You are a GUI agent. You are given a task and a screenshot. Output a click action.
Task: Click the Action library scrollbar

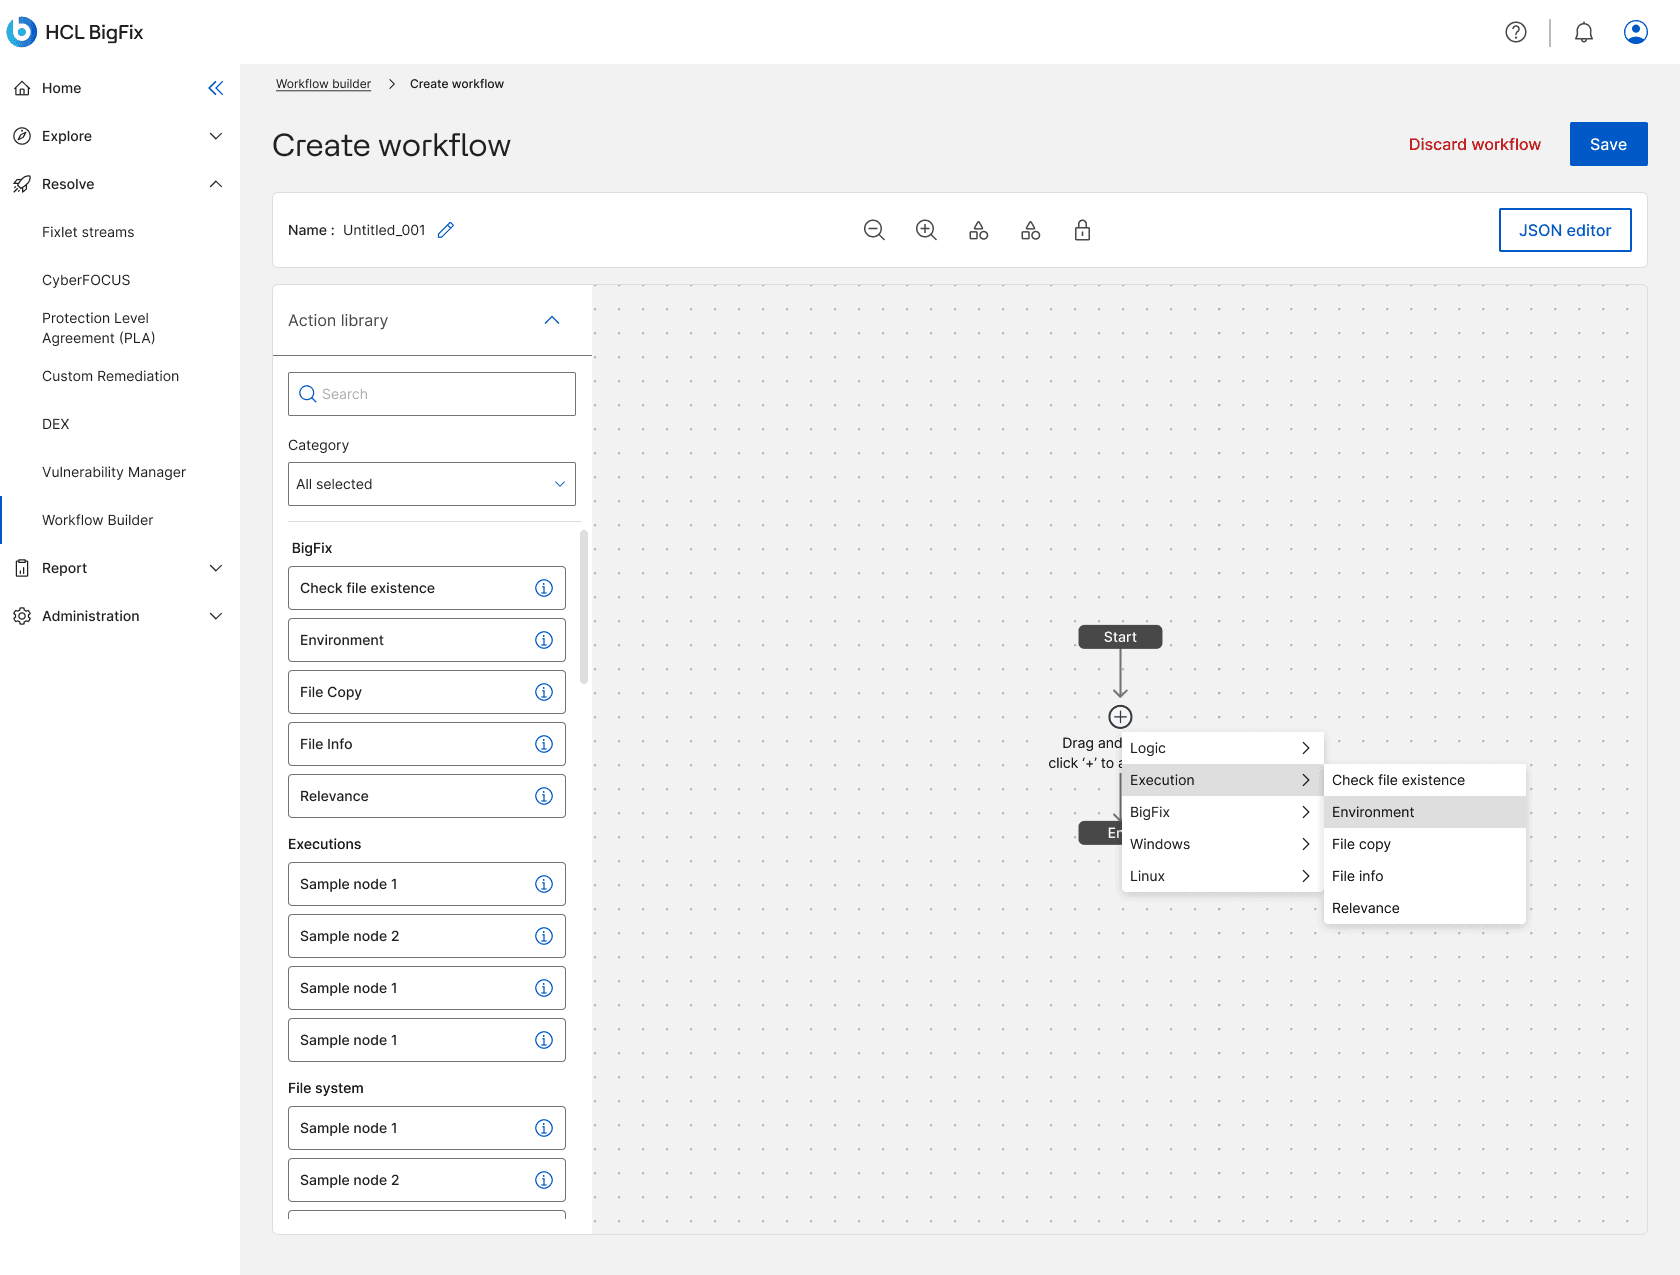coord(584,607)
